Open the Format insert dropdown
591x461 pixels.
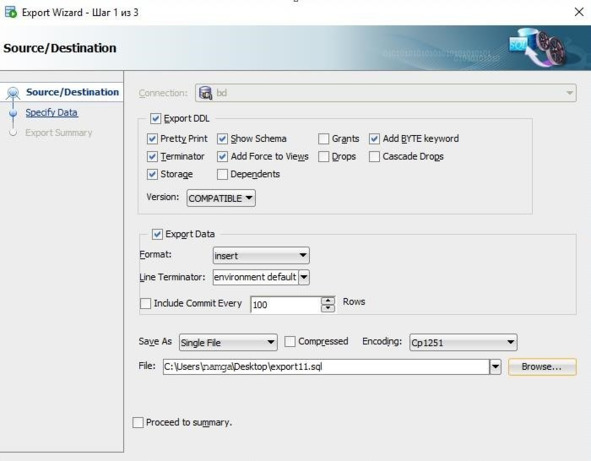point(261,256)
